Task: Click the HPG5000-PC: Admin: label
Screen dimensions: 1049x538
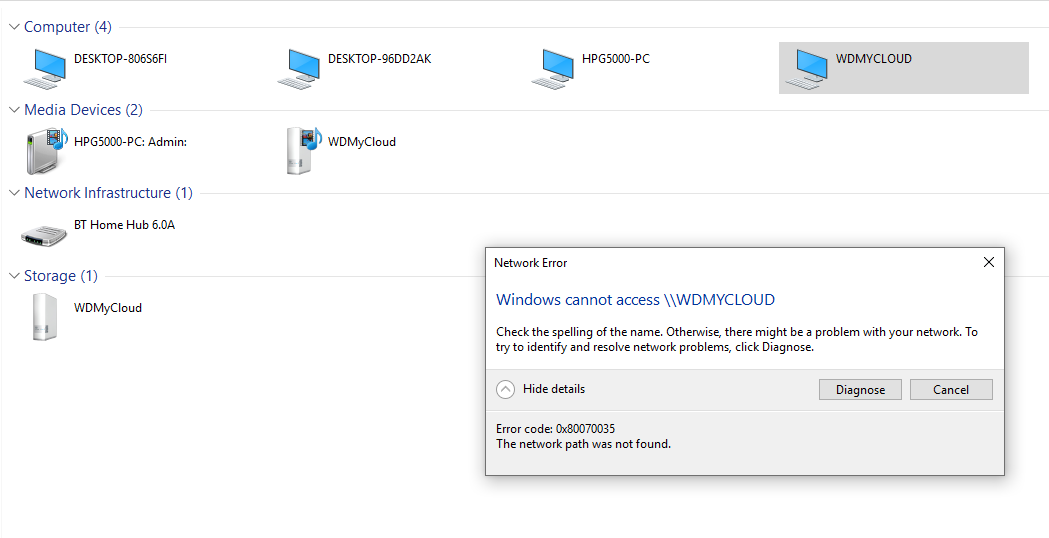Action: tap(130, 142)
